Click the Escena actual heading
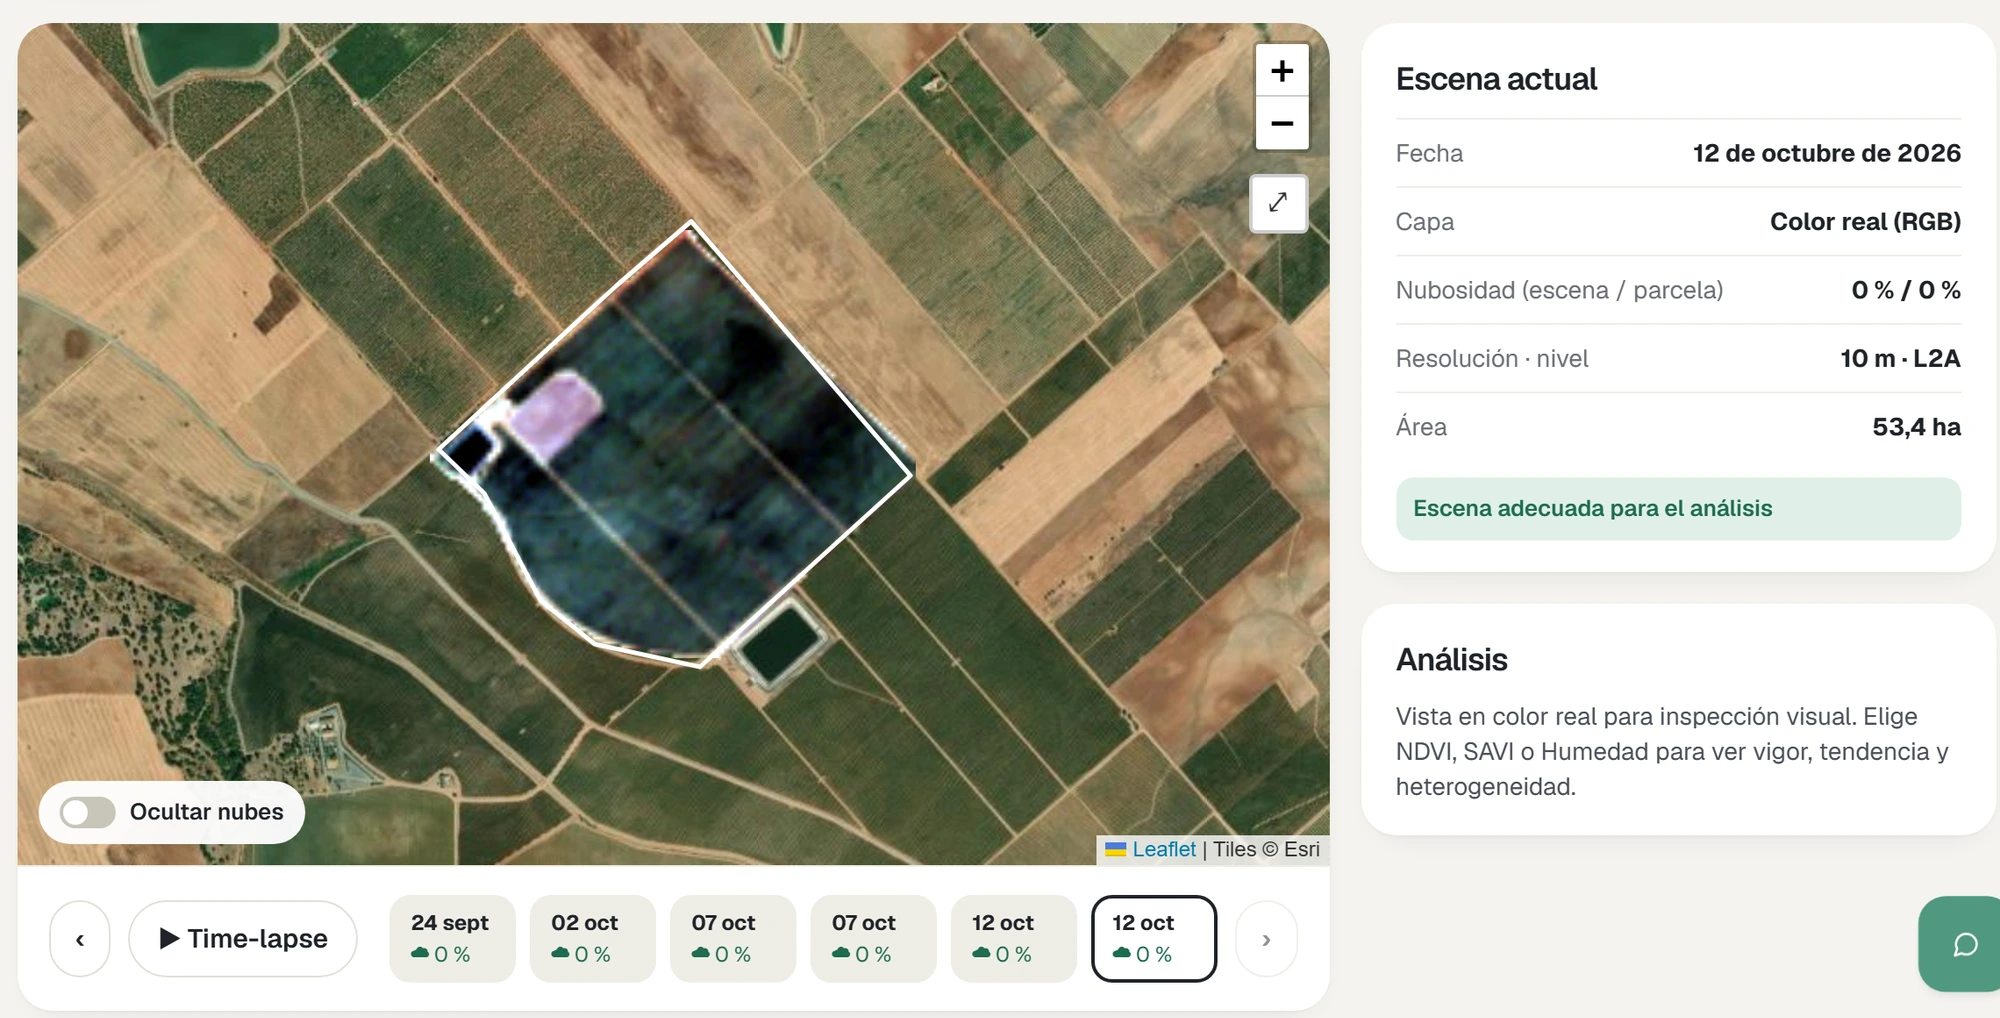Viewport: 2000px width, 1018px height. click(x=1496, y=79)
